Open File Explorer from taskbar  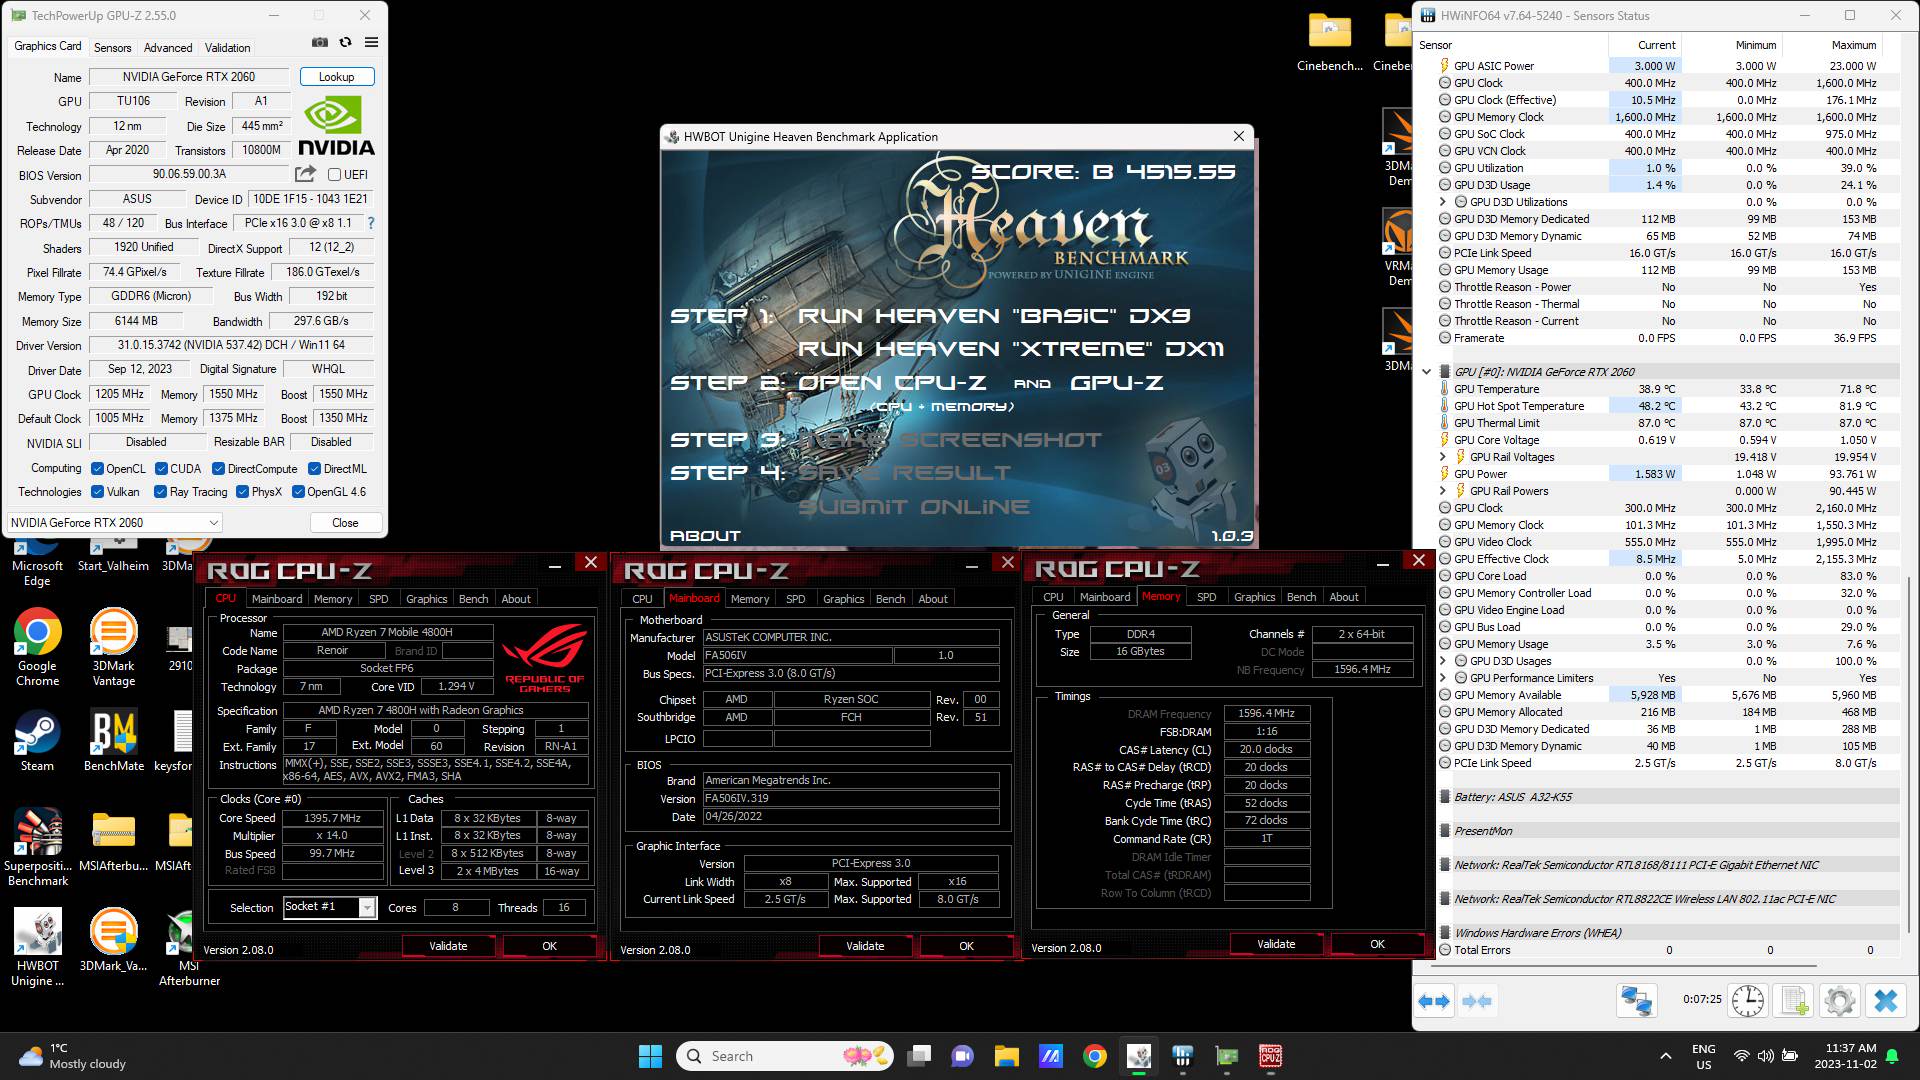[x=1006, y=1056]
